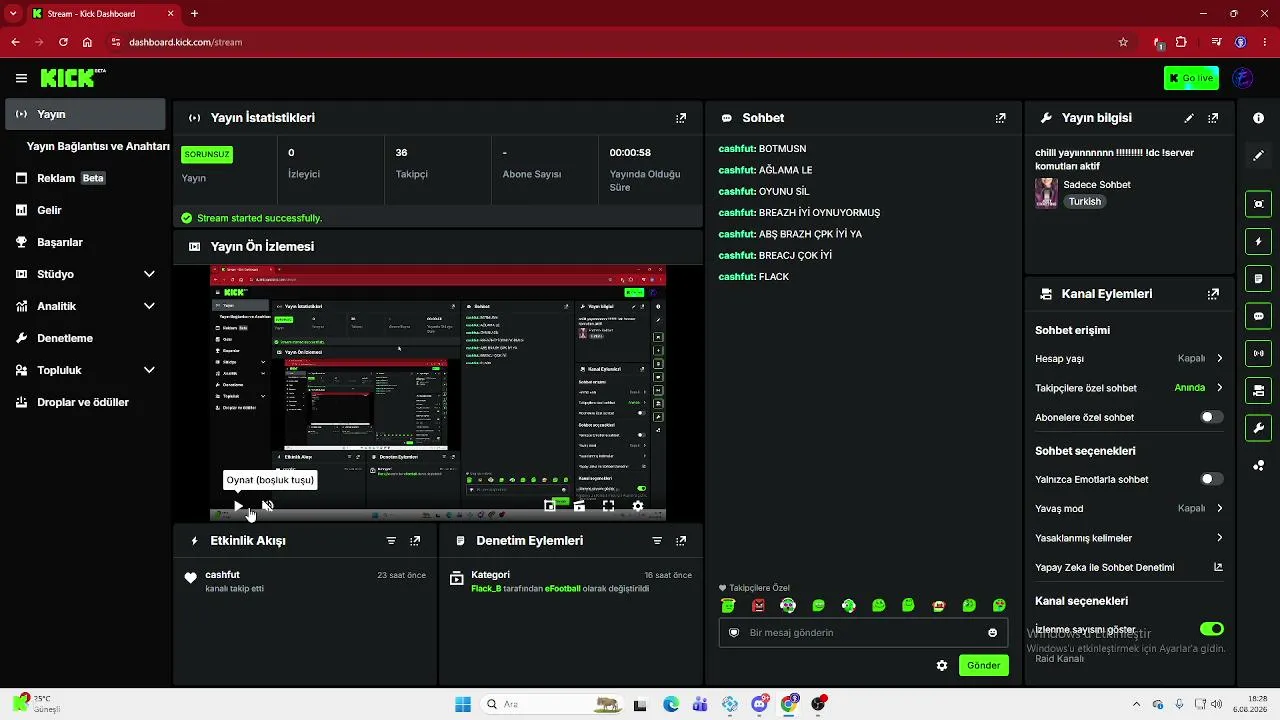Insert the first green emote in chat
The width and height of the screenshot is (1280, 720).
click(x=728, y=605)
